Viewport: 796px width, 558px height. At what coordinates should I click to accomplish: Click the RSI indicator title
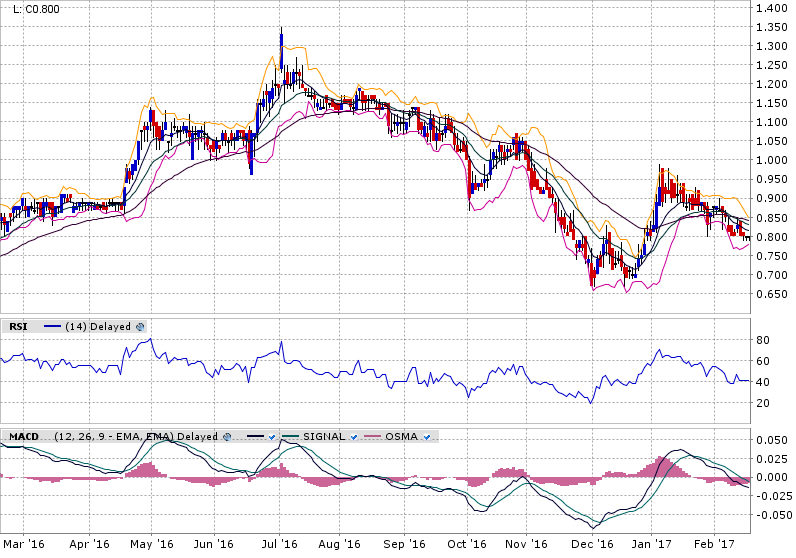coord(18,327)
